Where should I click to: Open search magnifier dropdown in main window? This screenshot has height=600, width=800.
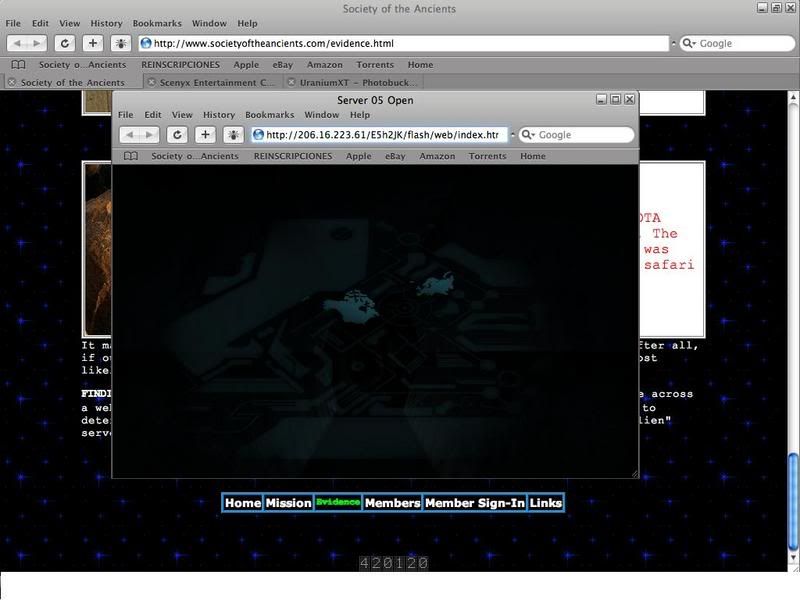click(689, 43)
